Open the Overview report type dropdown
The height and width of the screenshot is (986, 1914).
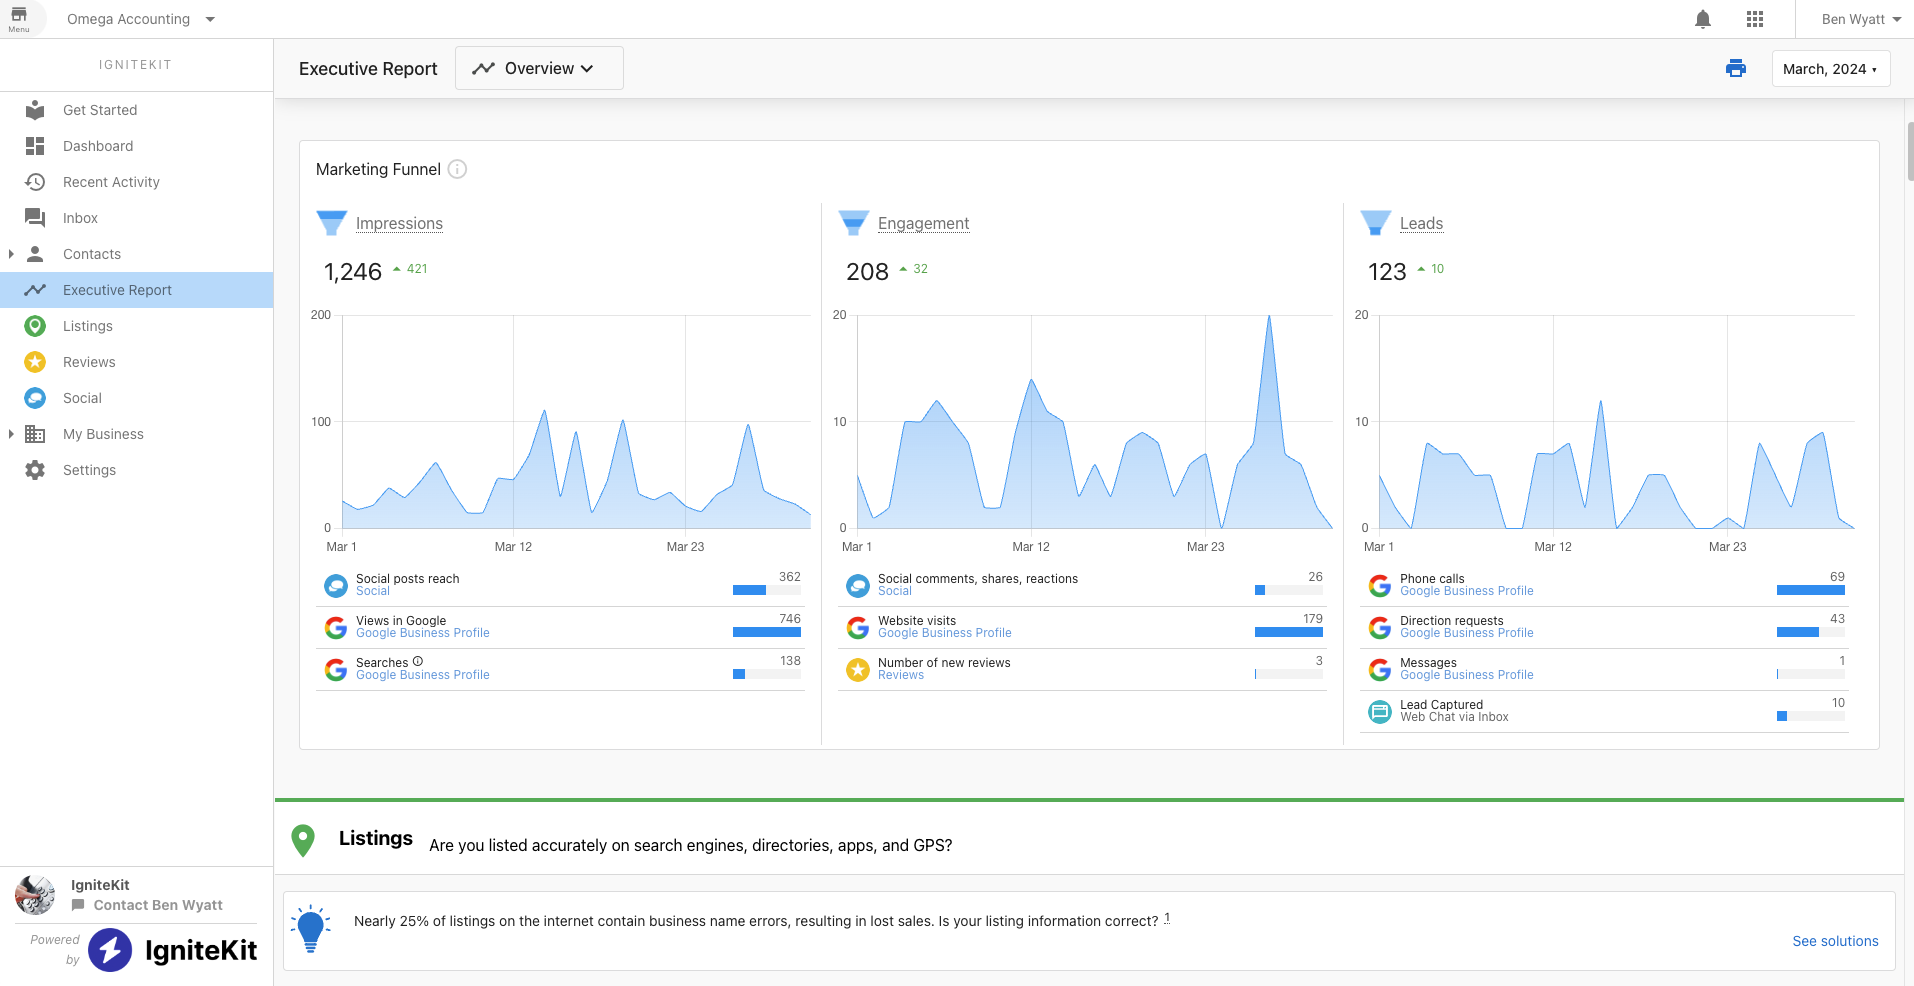pyautogui.click(x=539, y=68)
